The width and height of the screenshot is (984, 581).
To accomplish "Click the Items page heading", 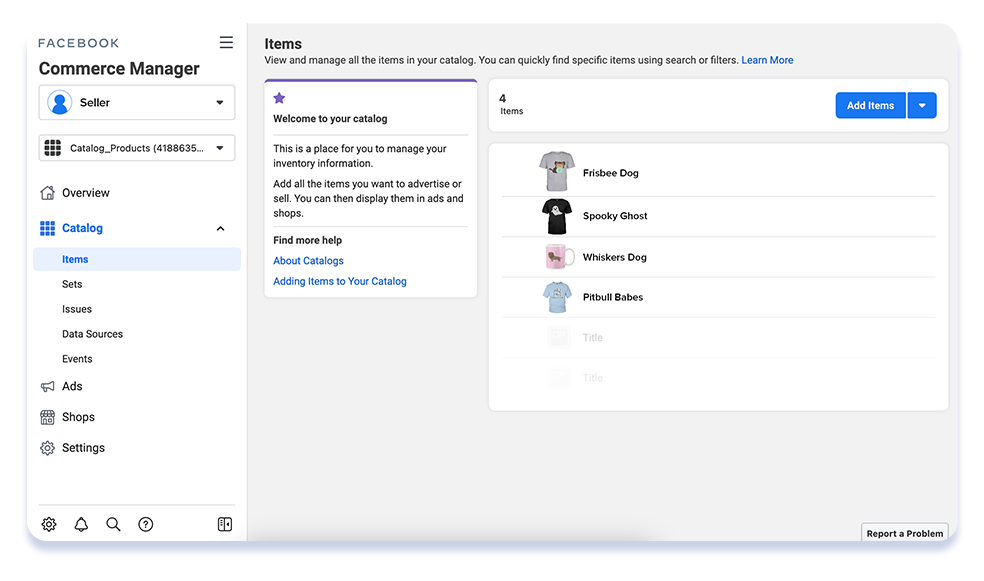I will [283, 44].
